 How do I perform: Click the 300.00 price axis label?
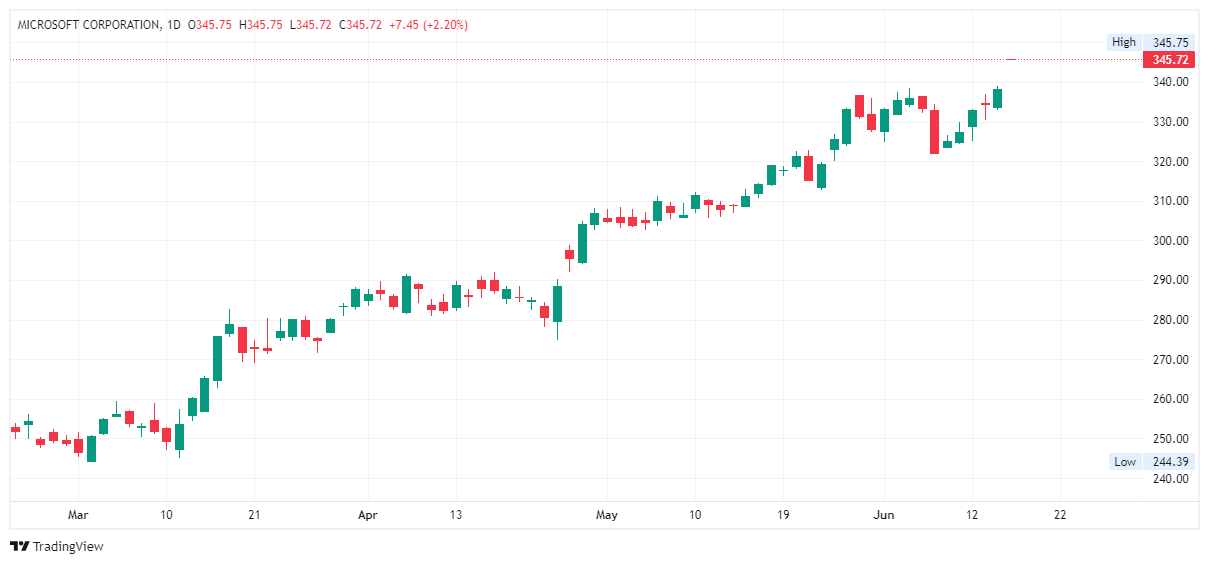(1169, 241)
